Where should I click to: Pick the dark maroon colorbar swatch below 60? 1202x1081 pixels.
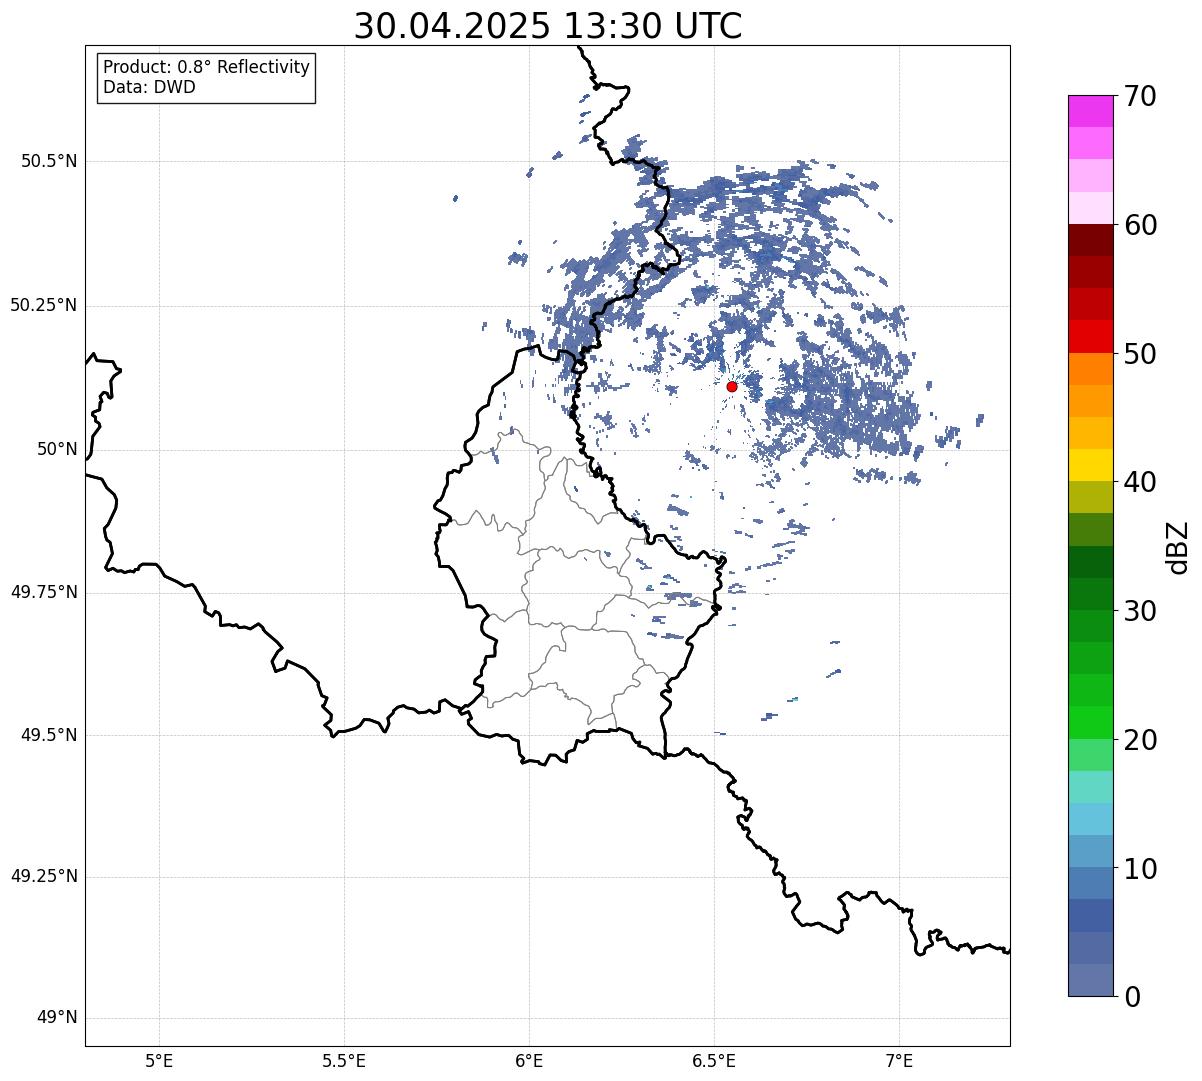(x=1090, y=240)
